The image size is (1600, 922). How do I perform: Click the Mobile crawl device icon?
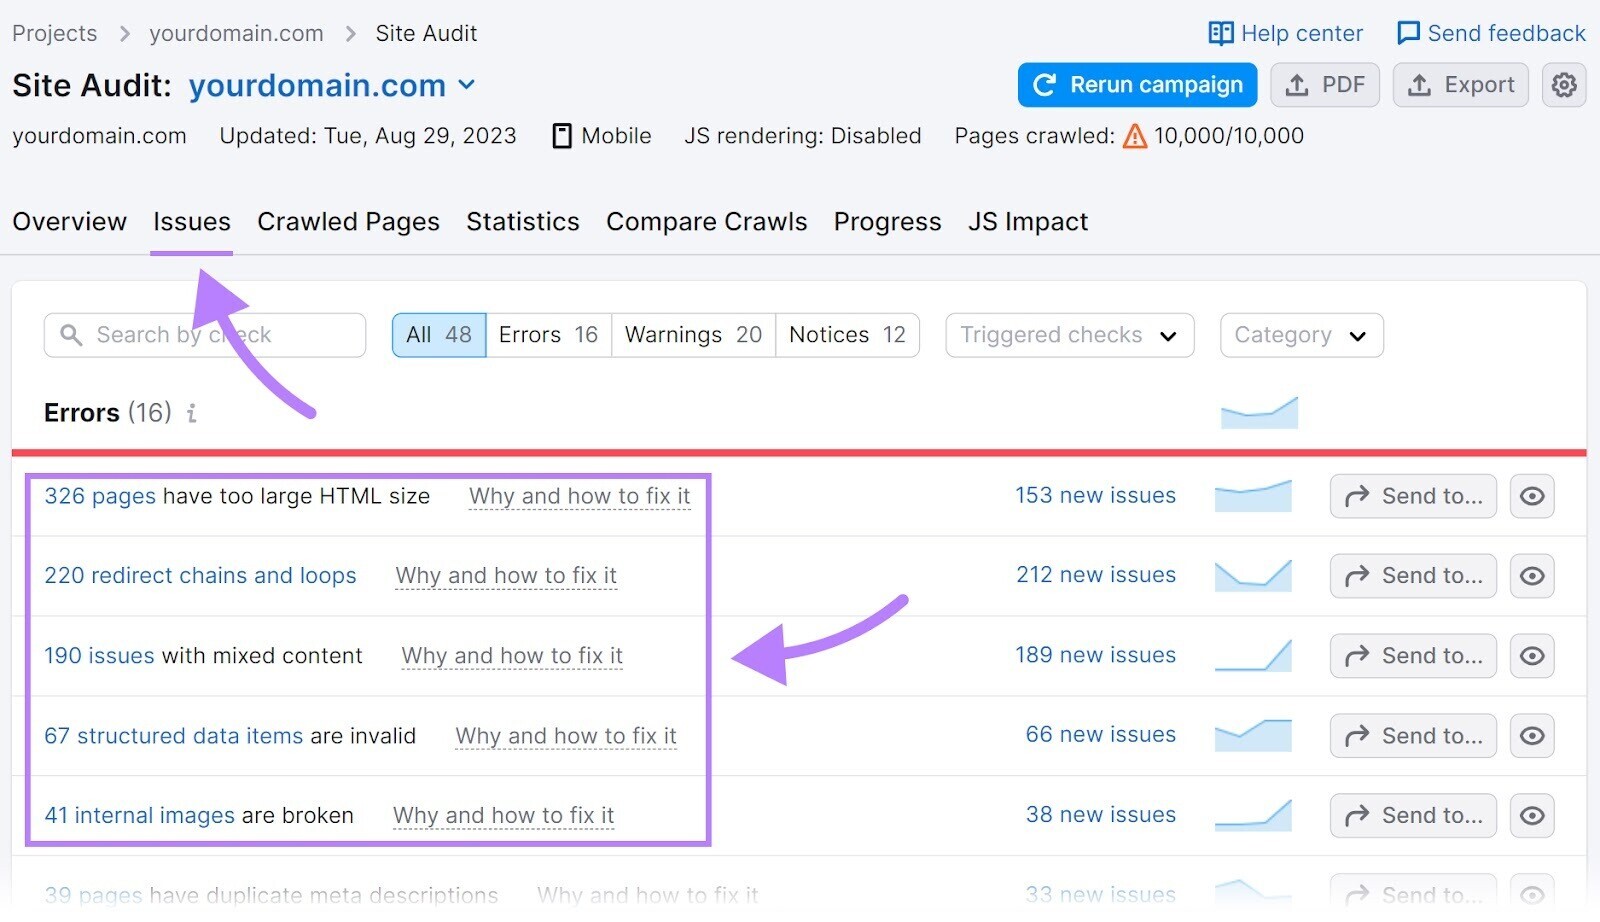(563, 135)
